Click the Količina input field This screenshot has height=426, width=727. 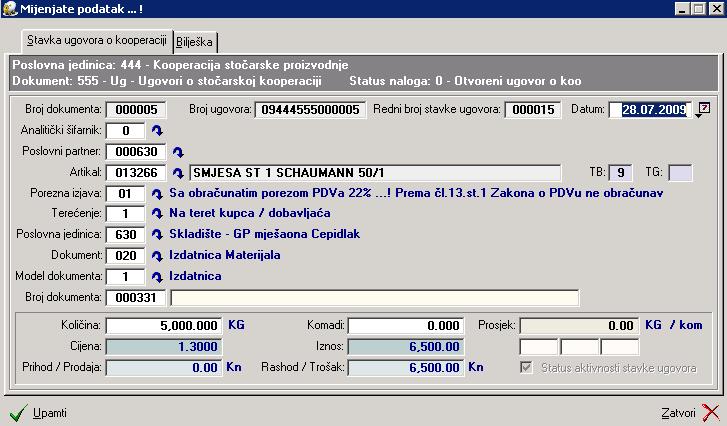(164, 326)
